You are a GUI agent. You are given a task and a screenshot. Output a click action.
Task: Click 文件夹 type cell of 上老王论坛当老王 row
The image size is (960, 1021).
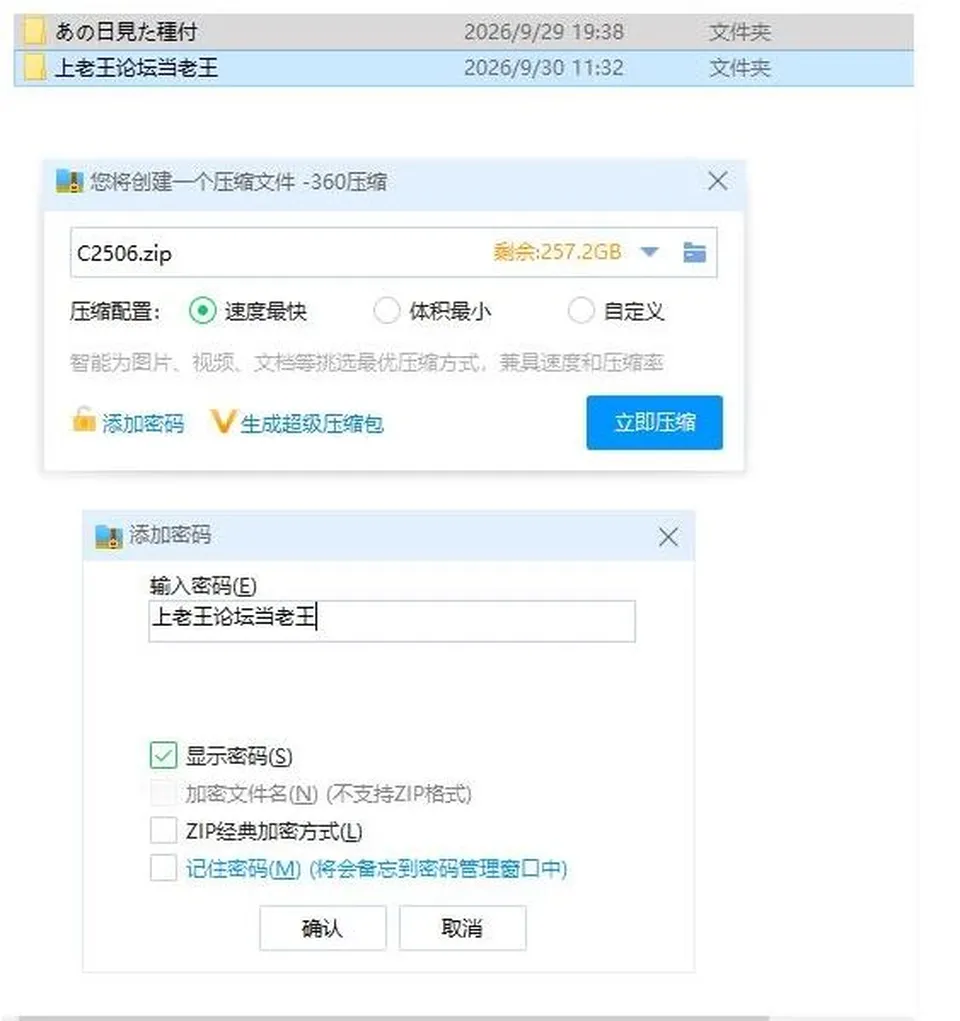pos(740,68)
